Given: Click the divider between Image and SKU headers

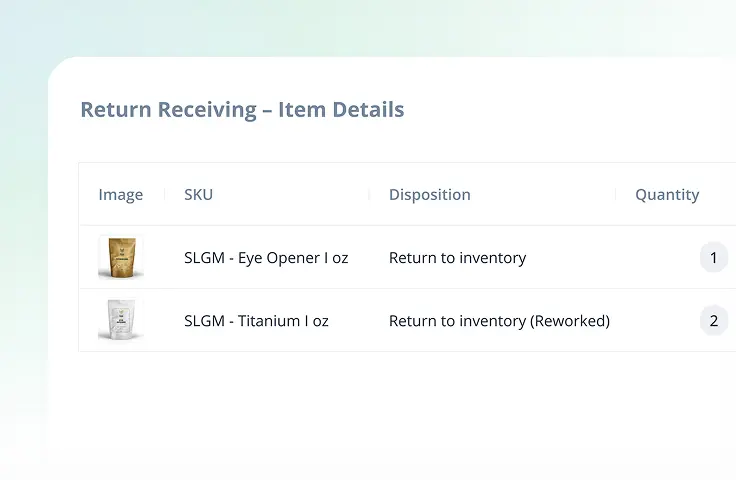Looking at the screenshot, I should pos(165,195).
